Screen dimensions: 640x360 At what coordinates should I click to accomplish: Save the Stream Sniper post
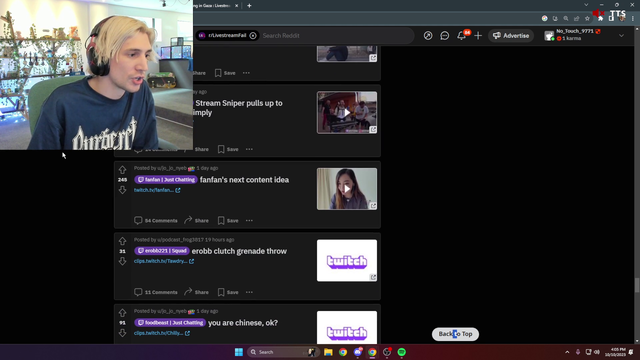228,149
